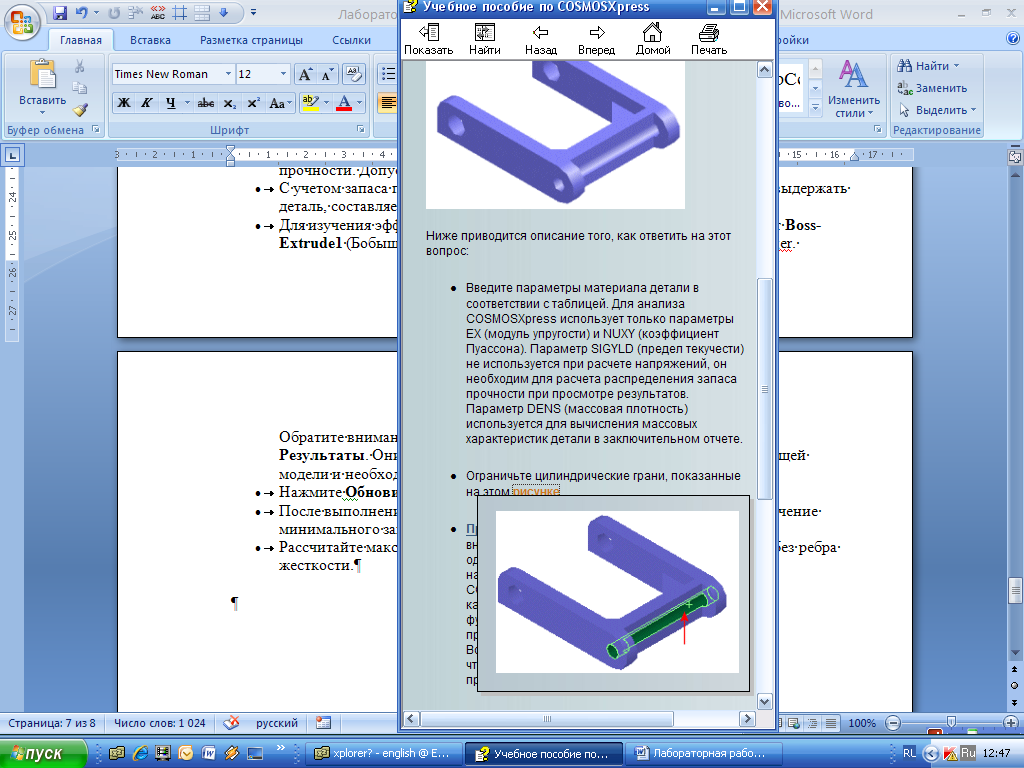Go forward with Вперед in help window
Viewport: 1024px width, 768px height.
coord(596,39)
